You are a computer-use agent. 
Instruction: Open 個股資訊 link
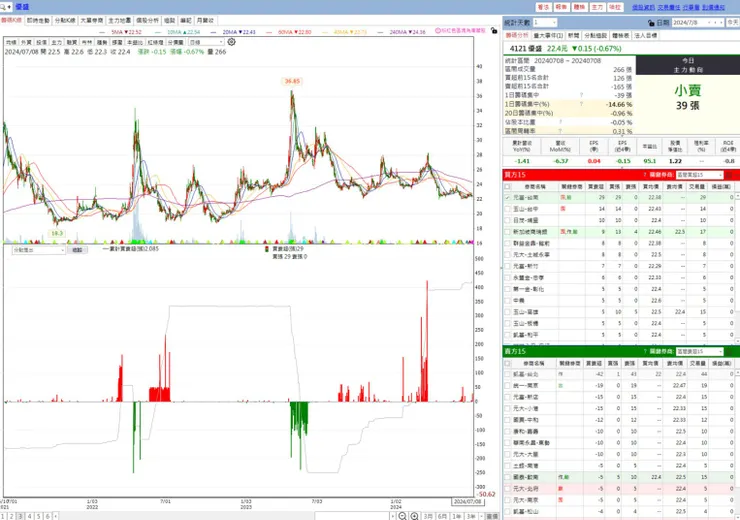click(x=643, y=7)
